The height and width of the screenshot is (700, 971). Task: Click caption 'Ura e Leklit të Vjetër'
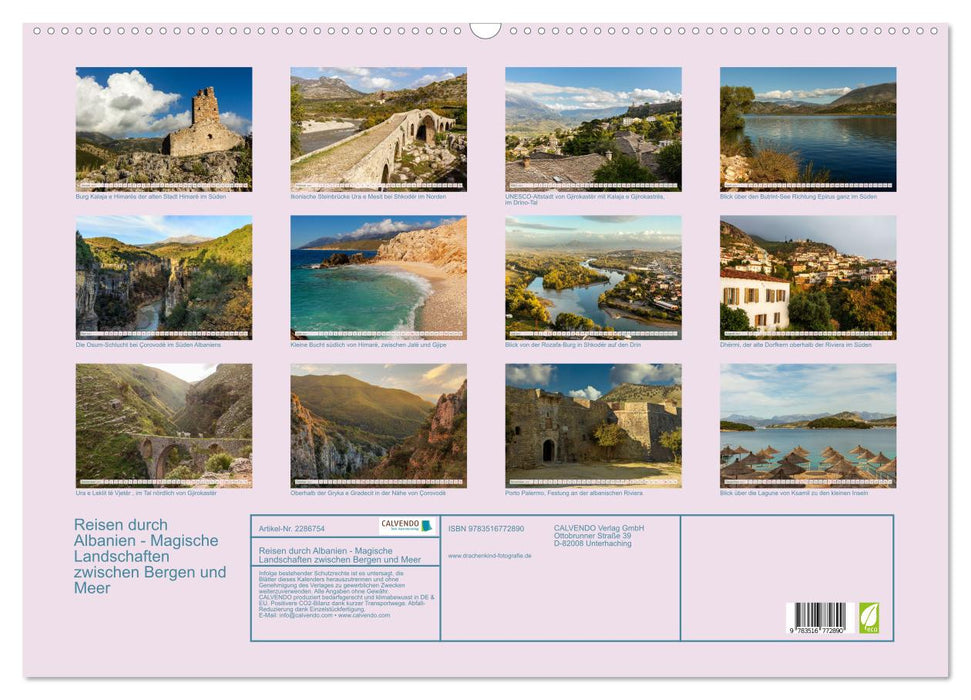pyautogui.click(x=146, y=493)
